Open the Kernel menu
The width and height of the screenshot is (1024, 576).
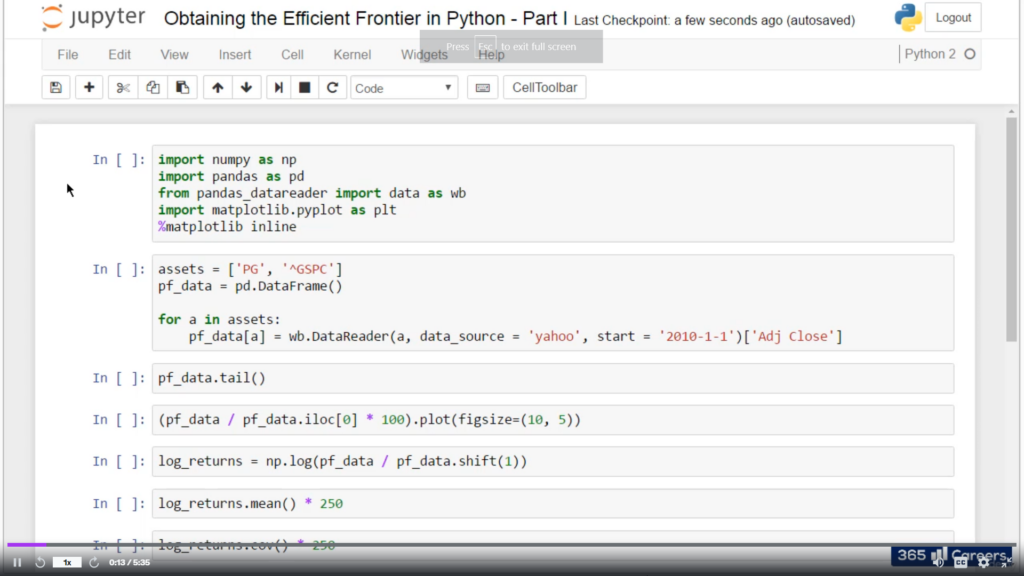pos(352,55)
